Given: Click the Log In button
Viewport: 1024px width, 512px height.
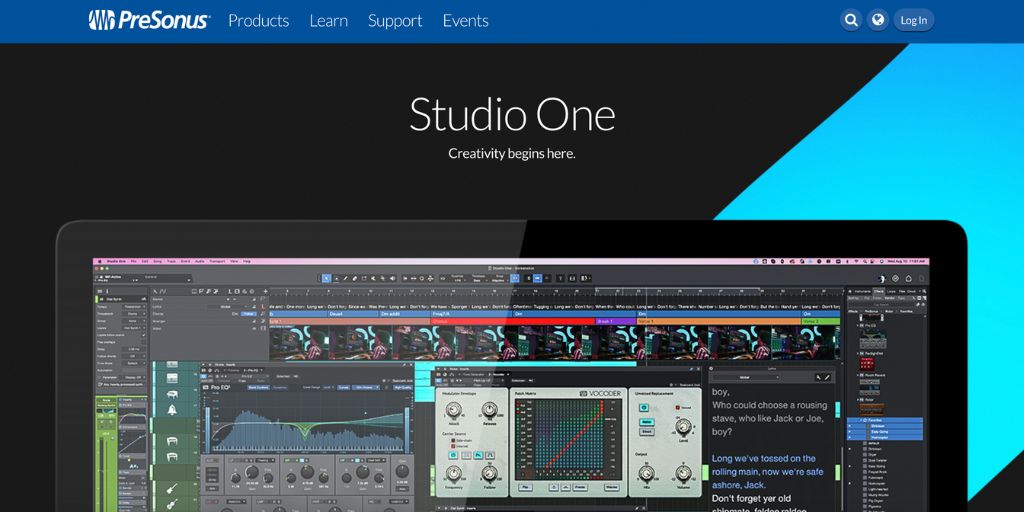Looking at the screenshot, I should [914, 20].
